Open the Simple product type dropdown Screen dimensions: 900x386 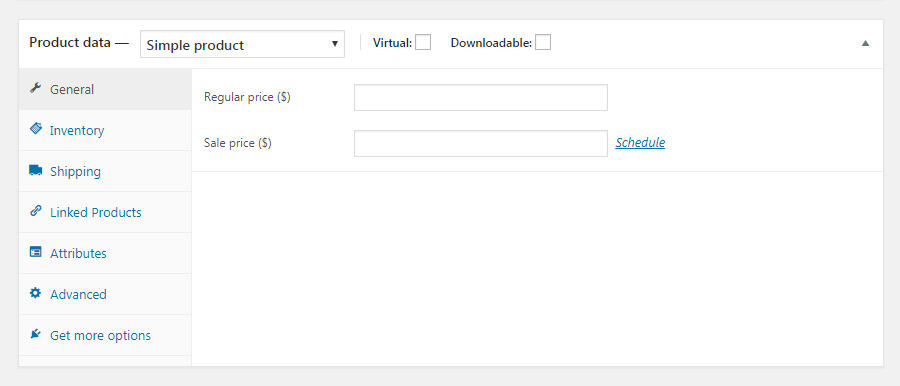pyautogui.click(x=242, y=44)
